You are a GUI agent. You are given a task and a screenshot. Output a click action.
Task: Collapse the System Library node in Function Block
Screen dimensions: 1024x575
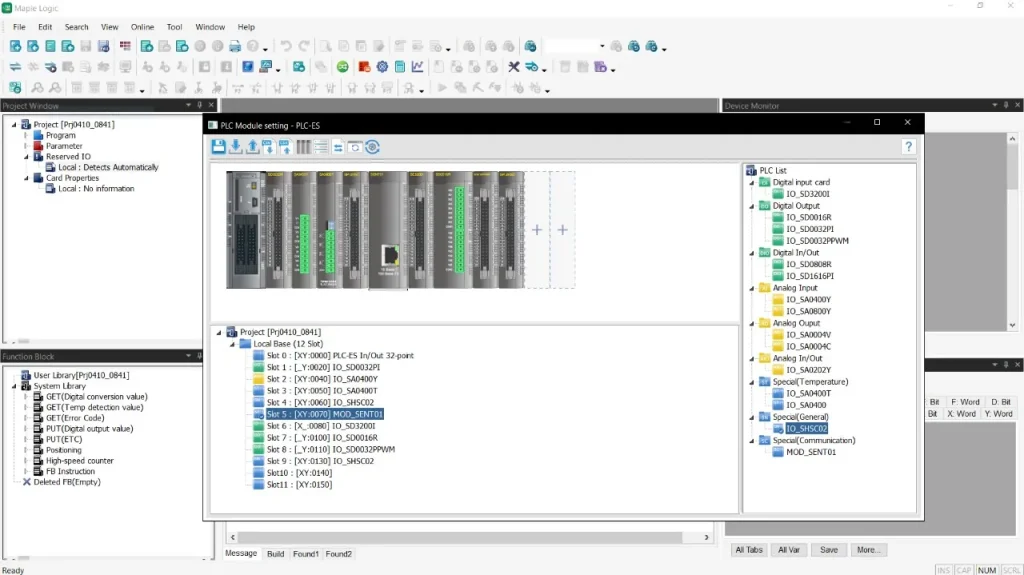[14, 386]
